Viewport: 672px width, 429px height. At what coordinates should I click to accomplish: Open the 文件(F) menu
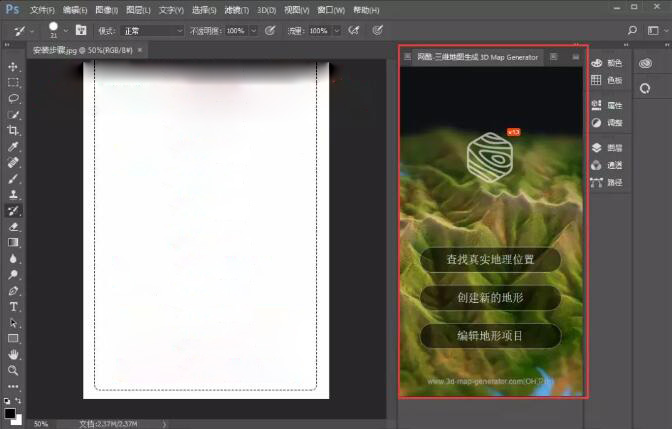(x=42, y=10)
